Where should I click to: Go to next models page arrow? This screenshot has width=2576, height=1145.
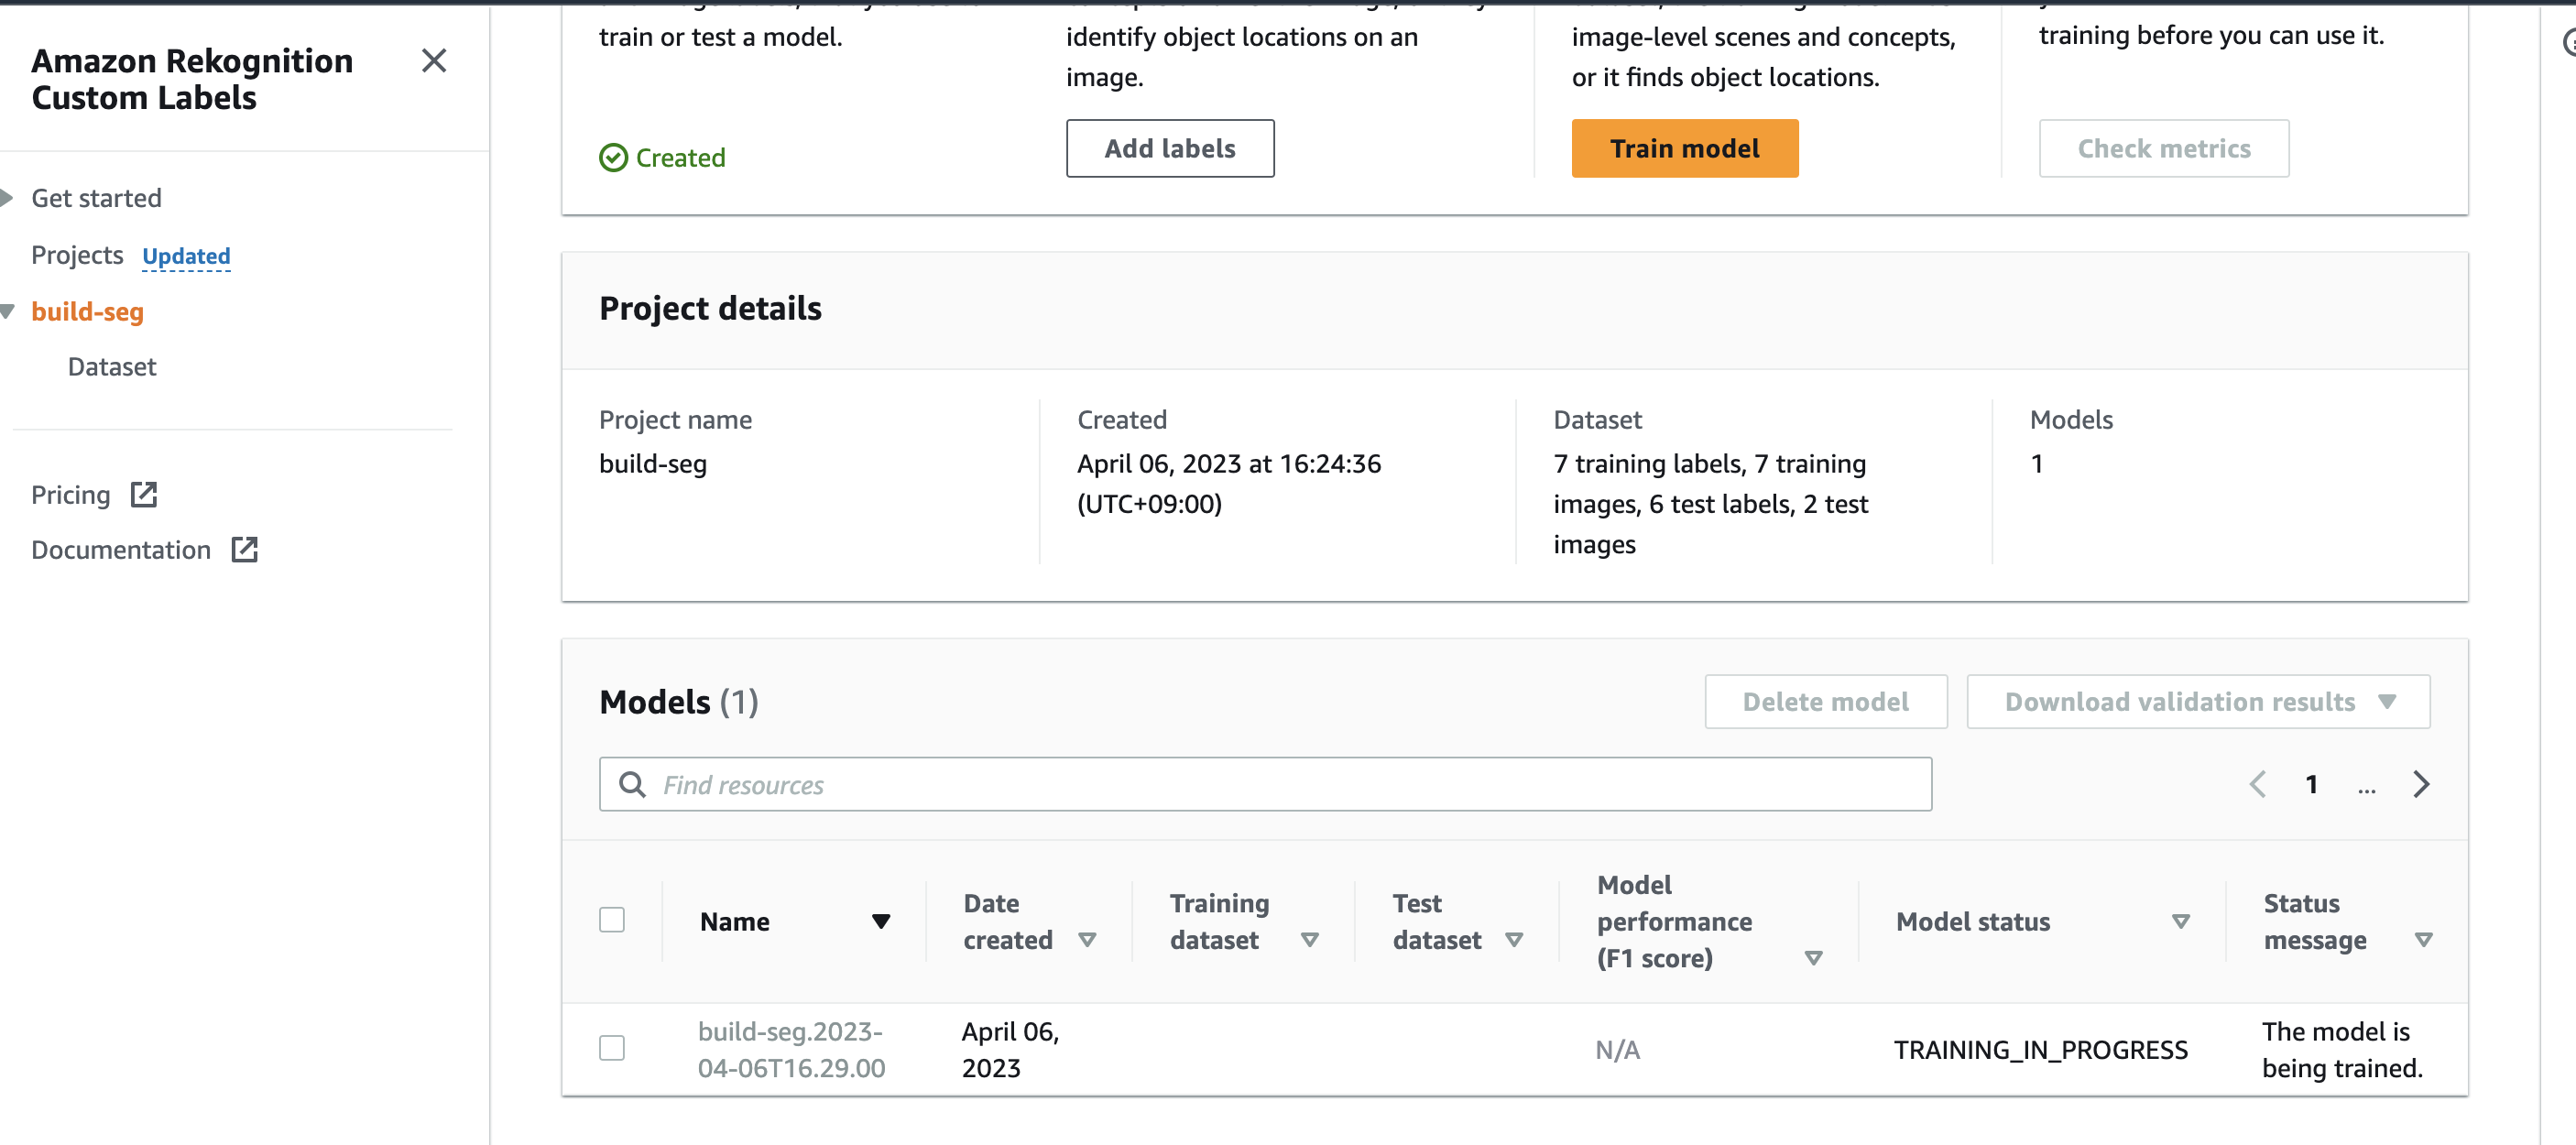coord(2420,784)
